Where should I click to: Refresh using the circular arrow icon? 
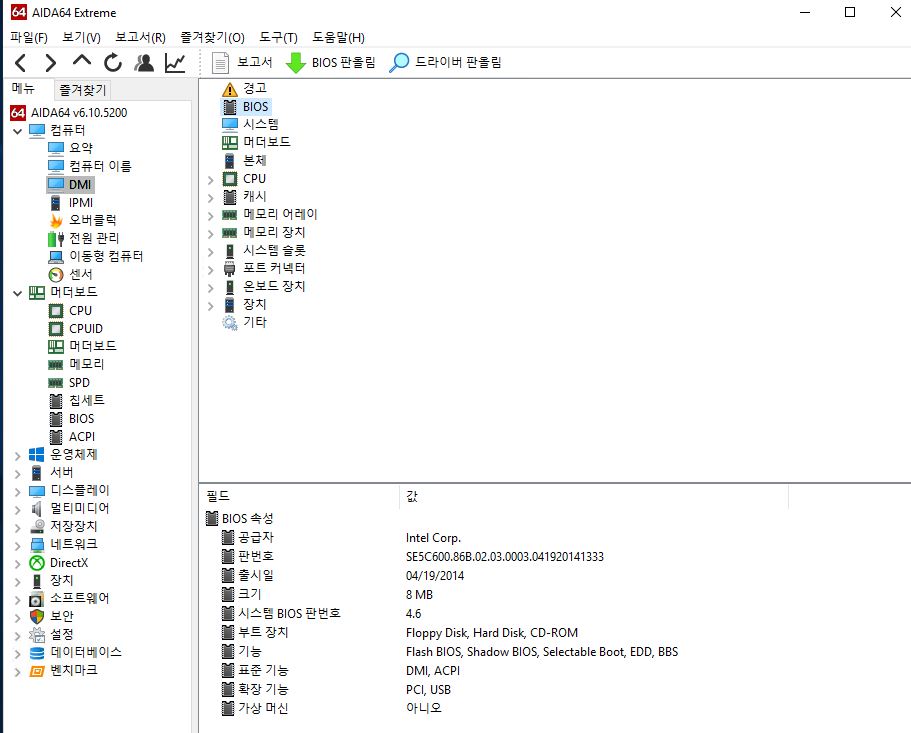113,62
